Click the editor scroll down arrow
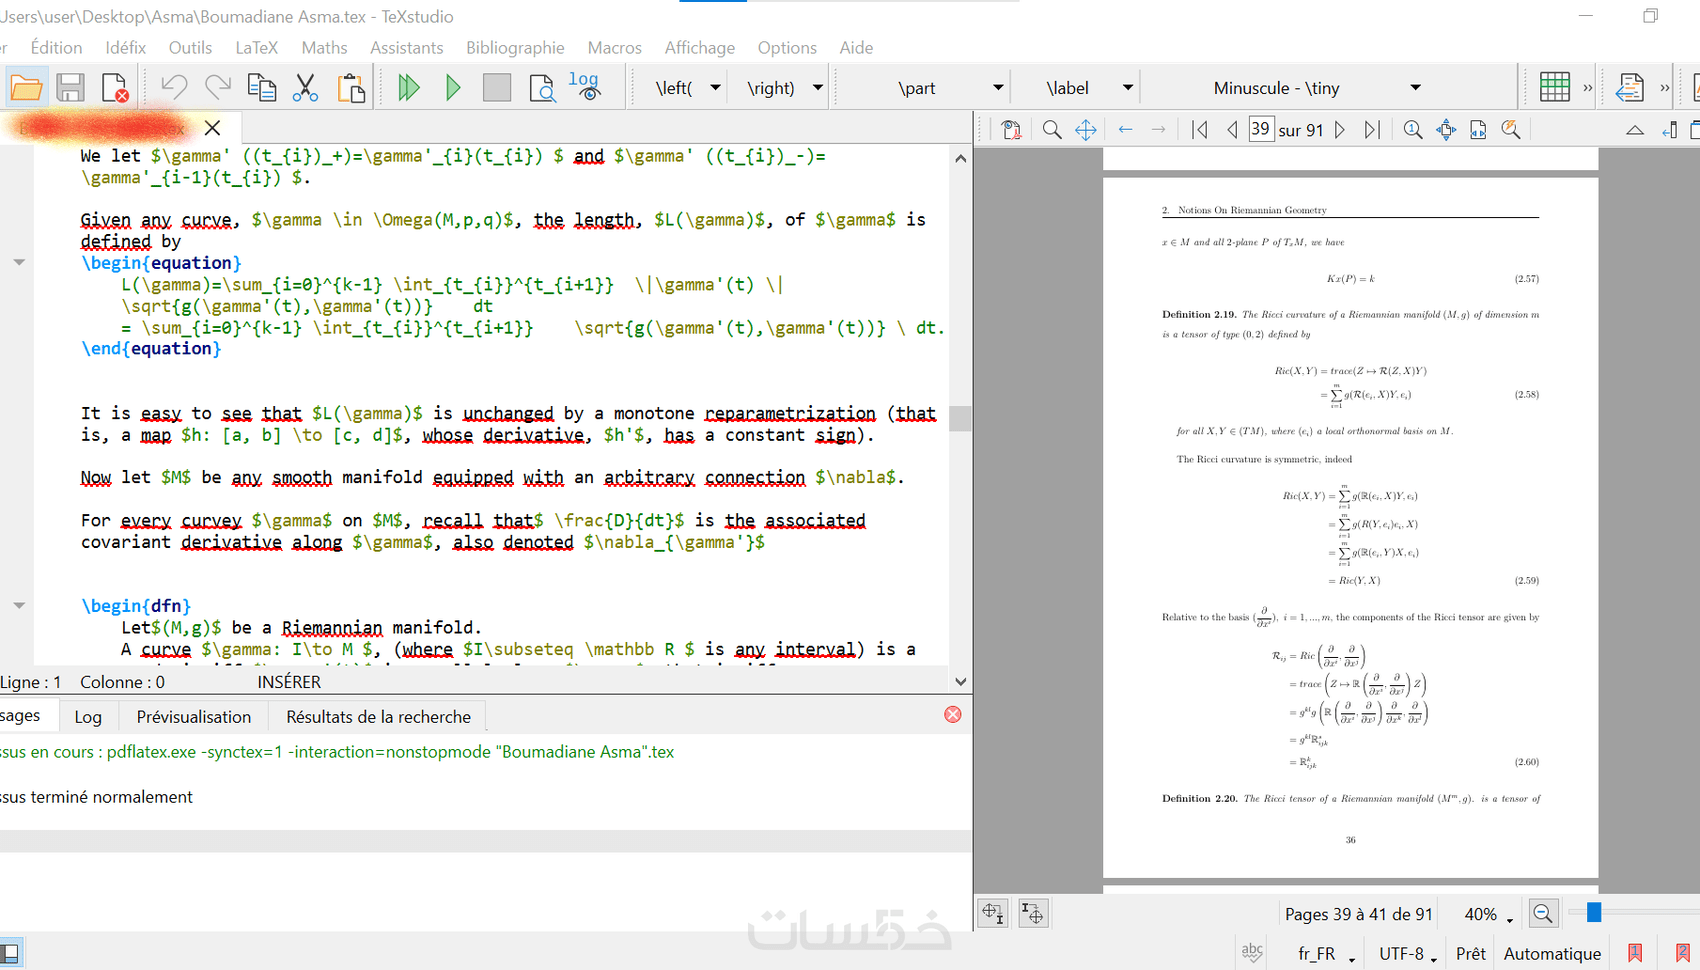Image resolution: width=1700 pixels, height=970 pixels. point(961,682)
